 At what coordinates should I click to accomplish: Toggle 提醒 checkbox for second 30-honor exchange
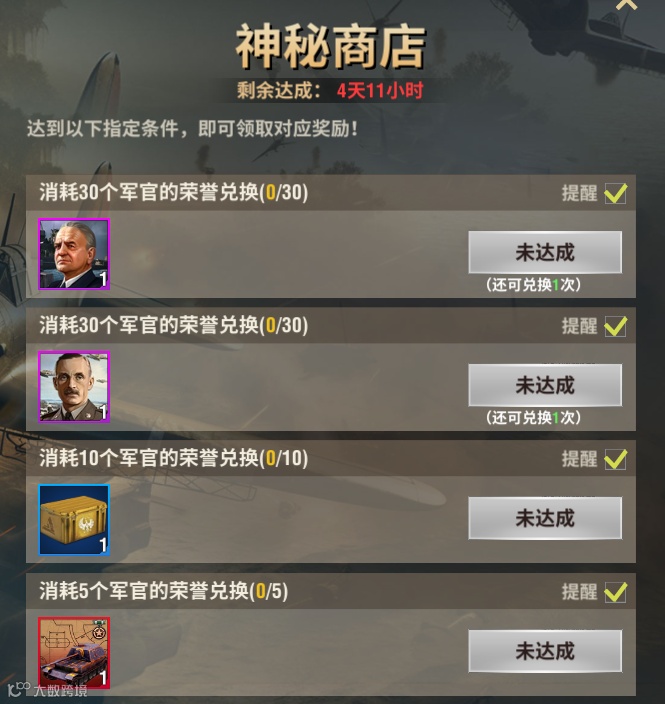[615, 326]
